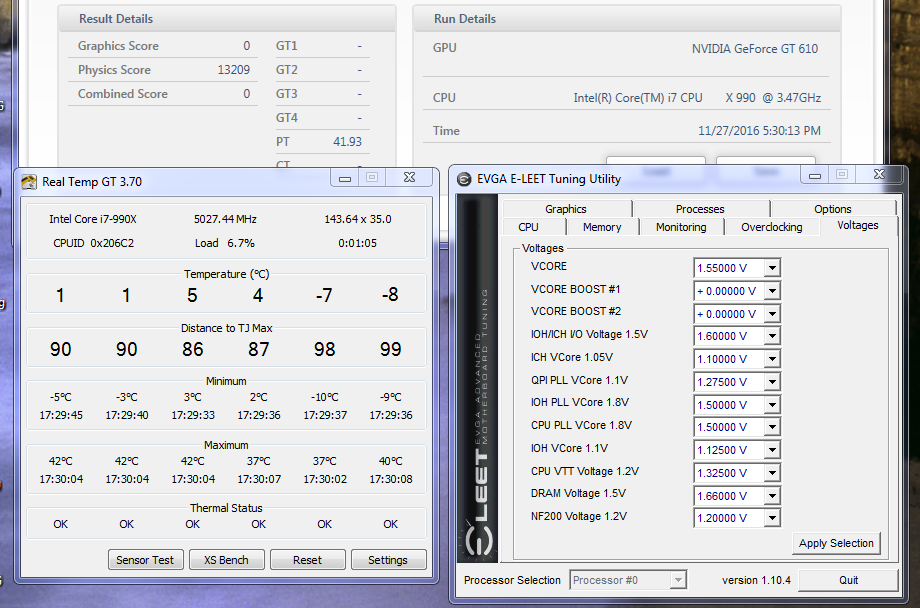Click the PT value 41.93

point(347,142)
